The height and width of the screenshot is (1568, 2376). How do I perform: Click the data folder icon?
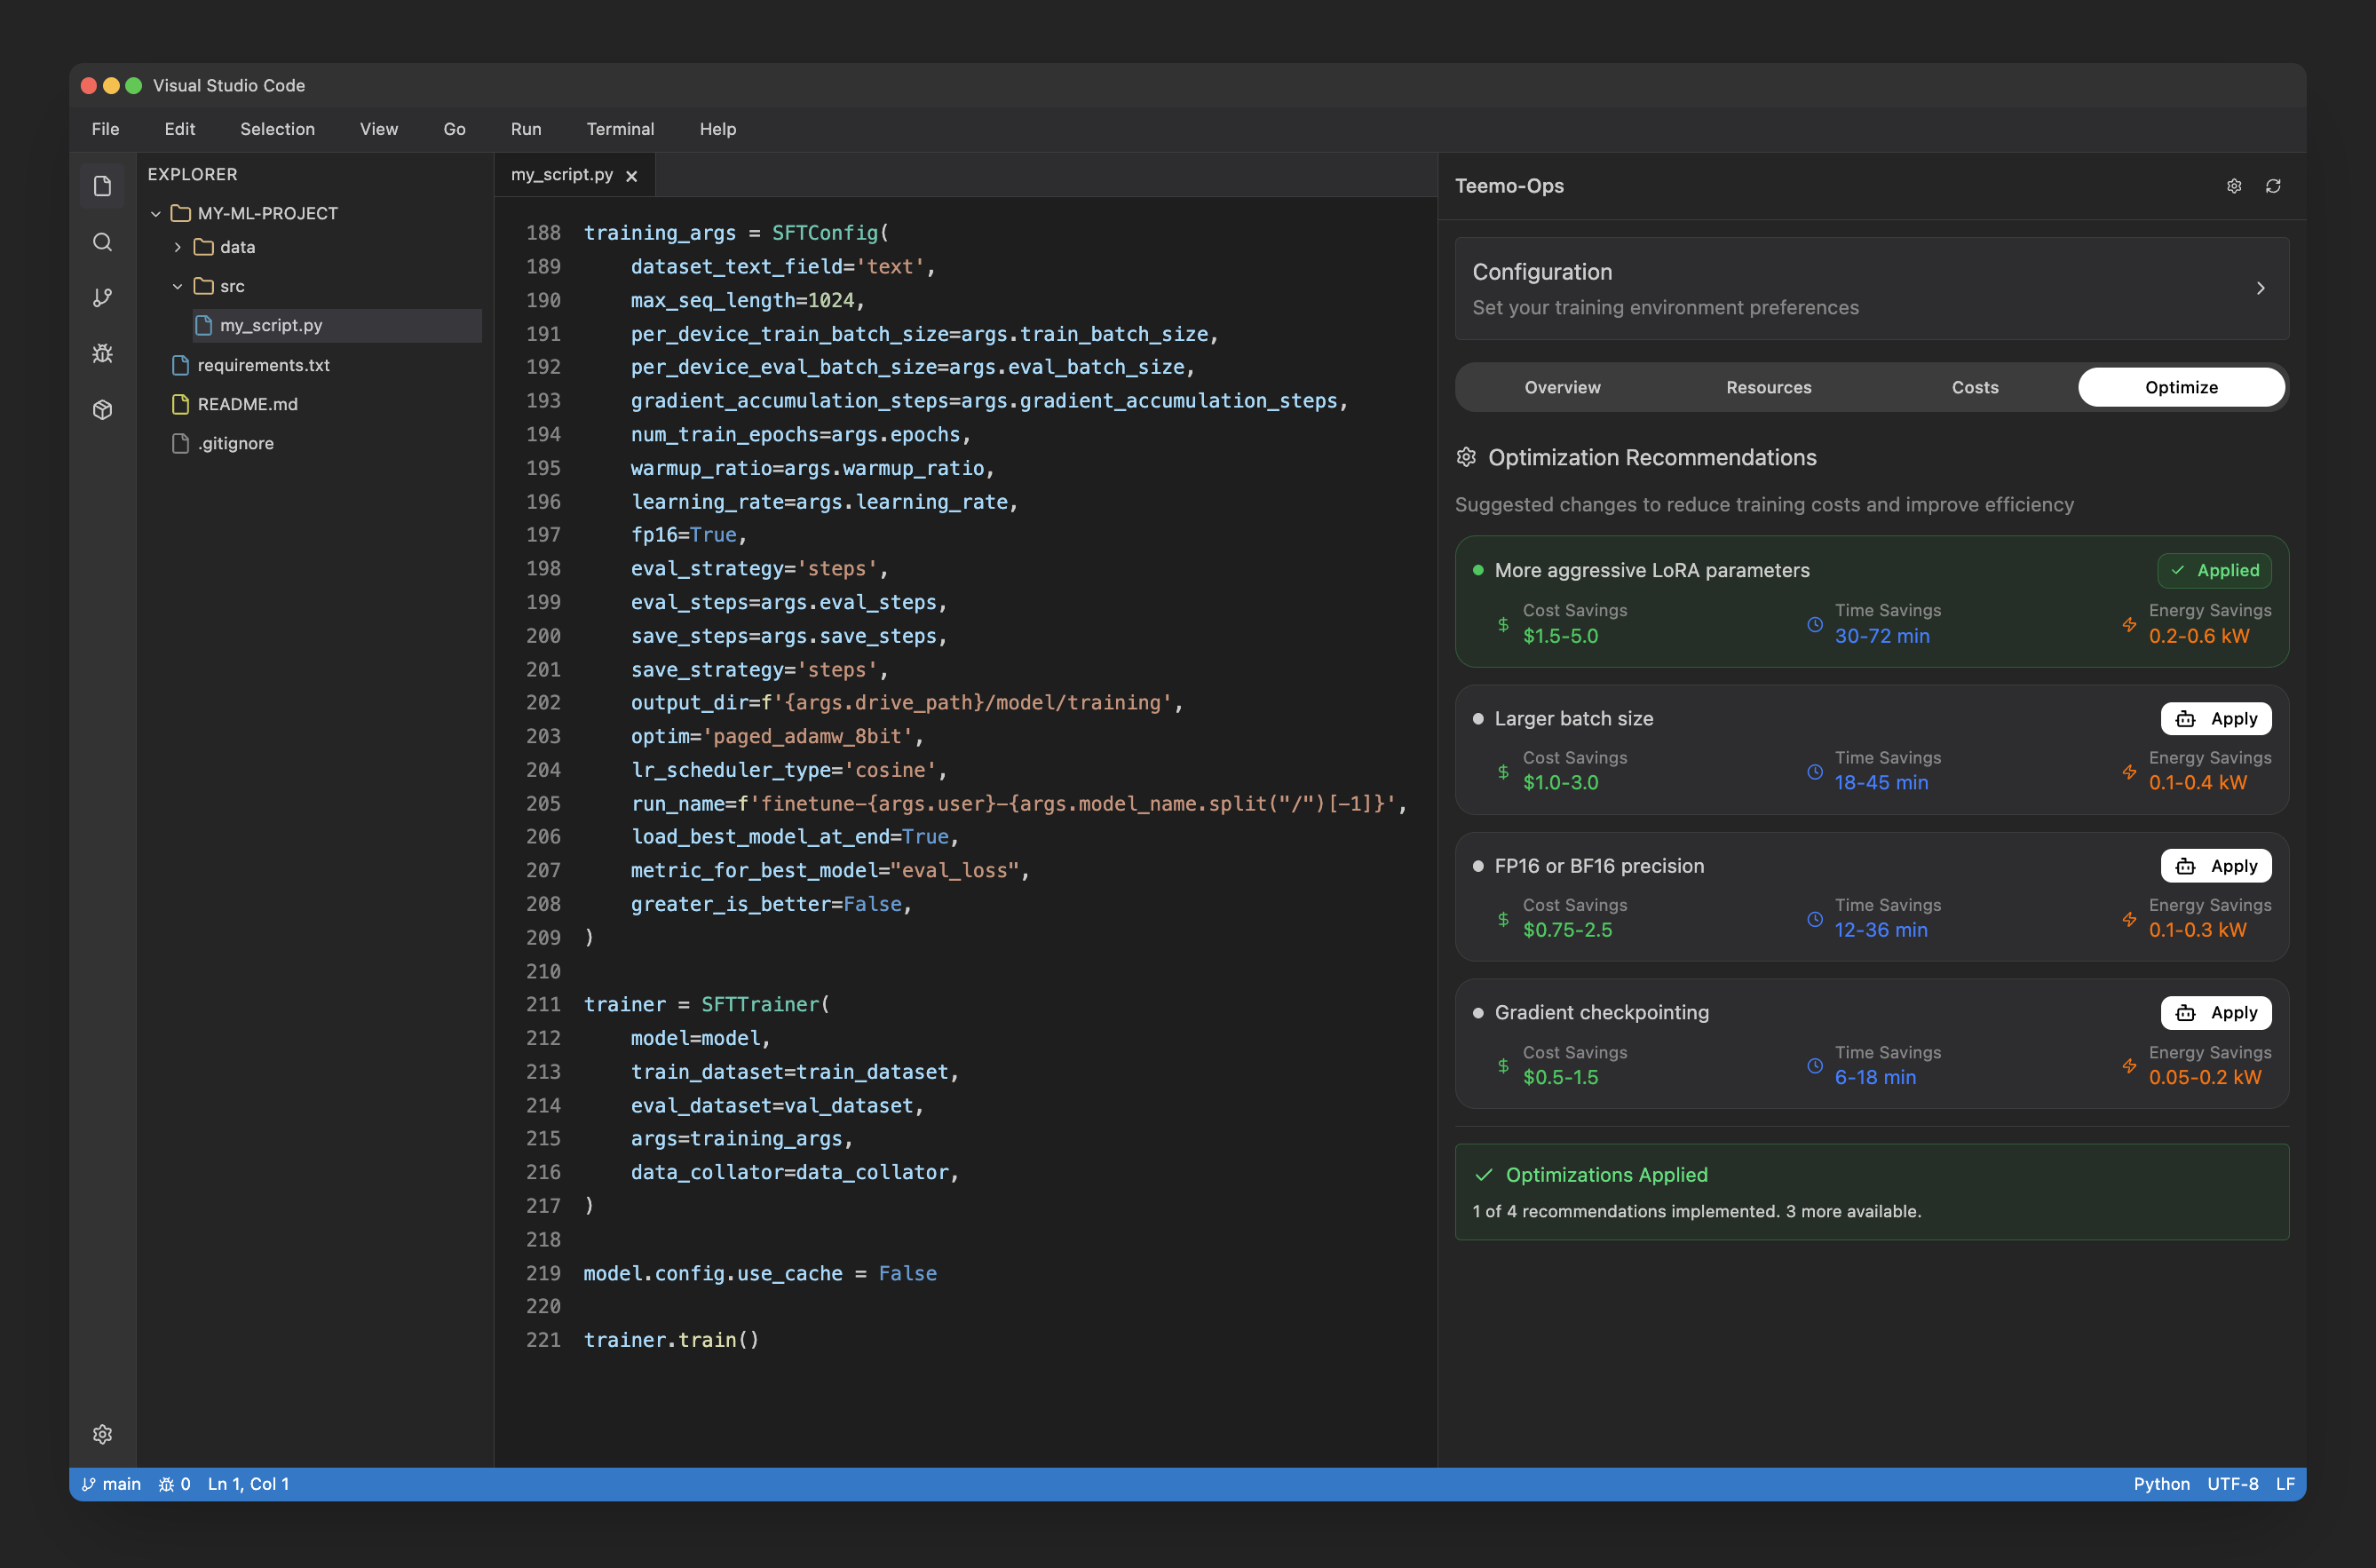[x=204, y=247]
